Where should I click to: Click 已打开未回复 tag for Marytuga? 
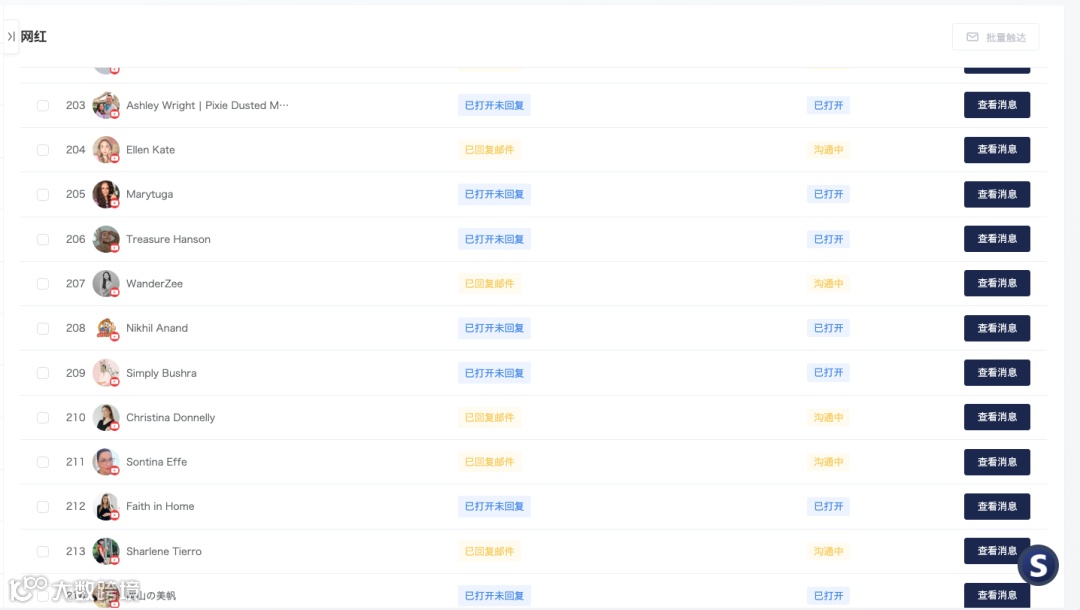click(494, 194)
